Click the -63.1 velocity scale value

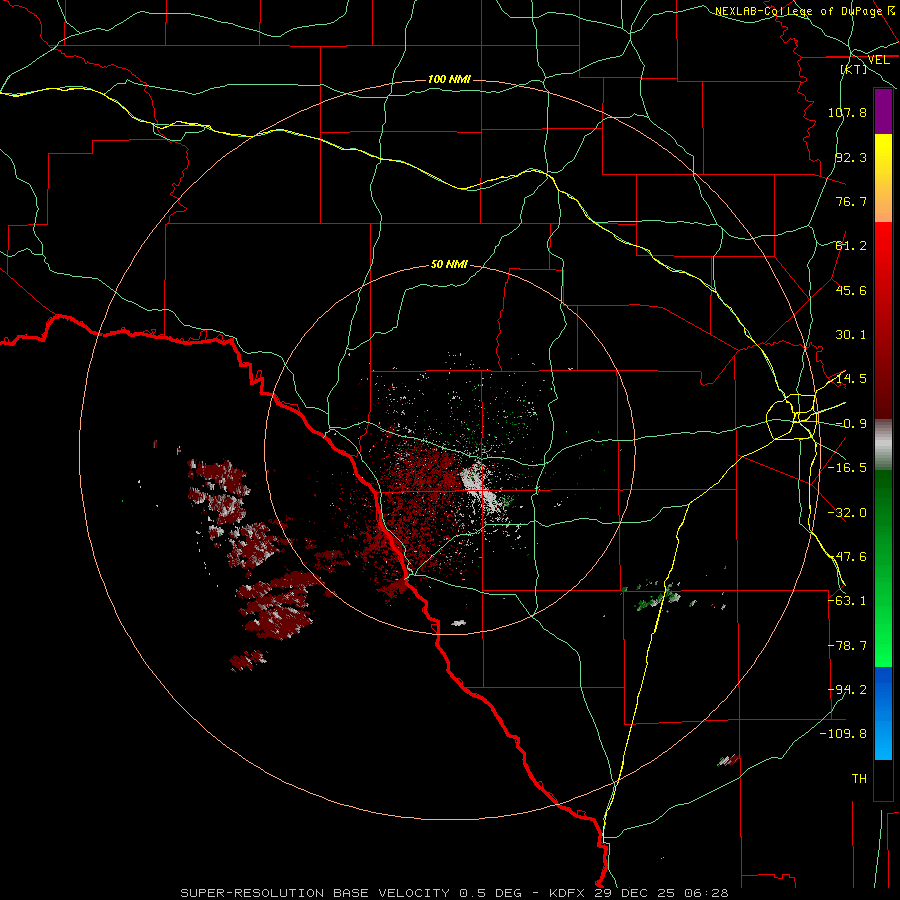847,601
